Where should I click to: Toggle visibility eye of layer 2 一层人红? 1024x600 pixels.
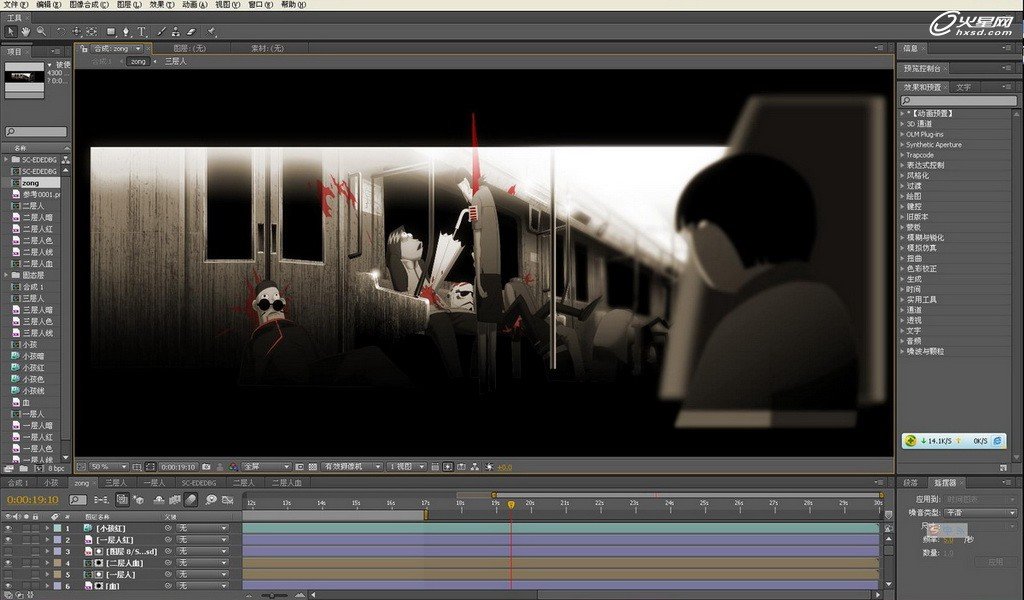pos(8,540)
